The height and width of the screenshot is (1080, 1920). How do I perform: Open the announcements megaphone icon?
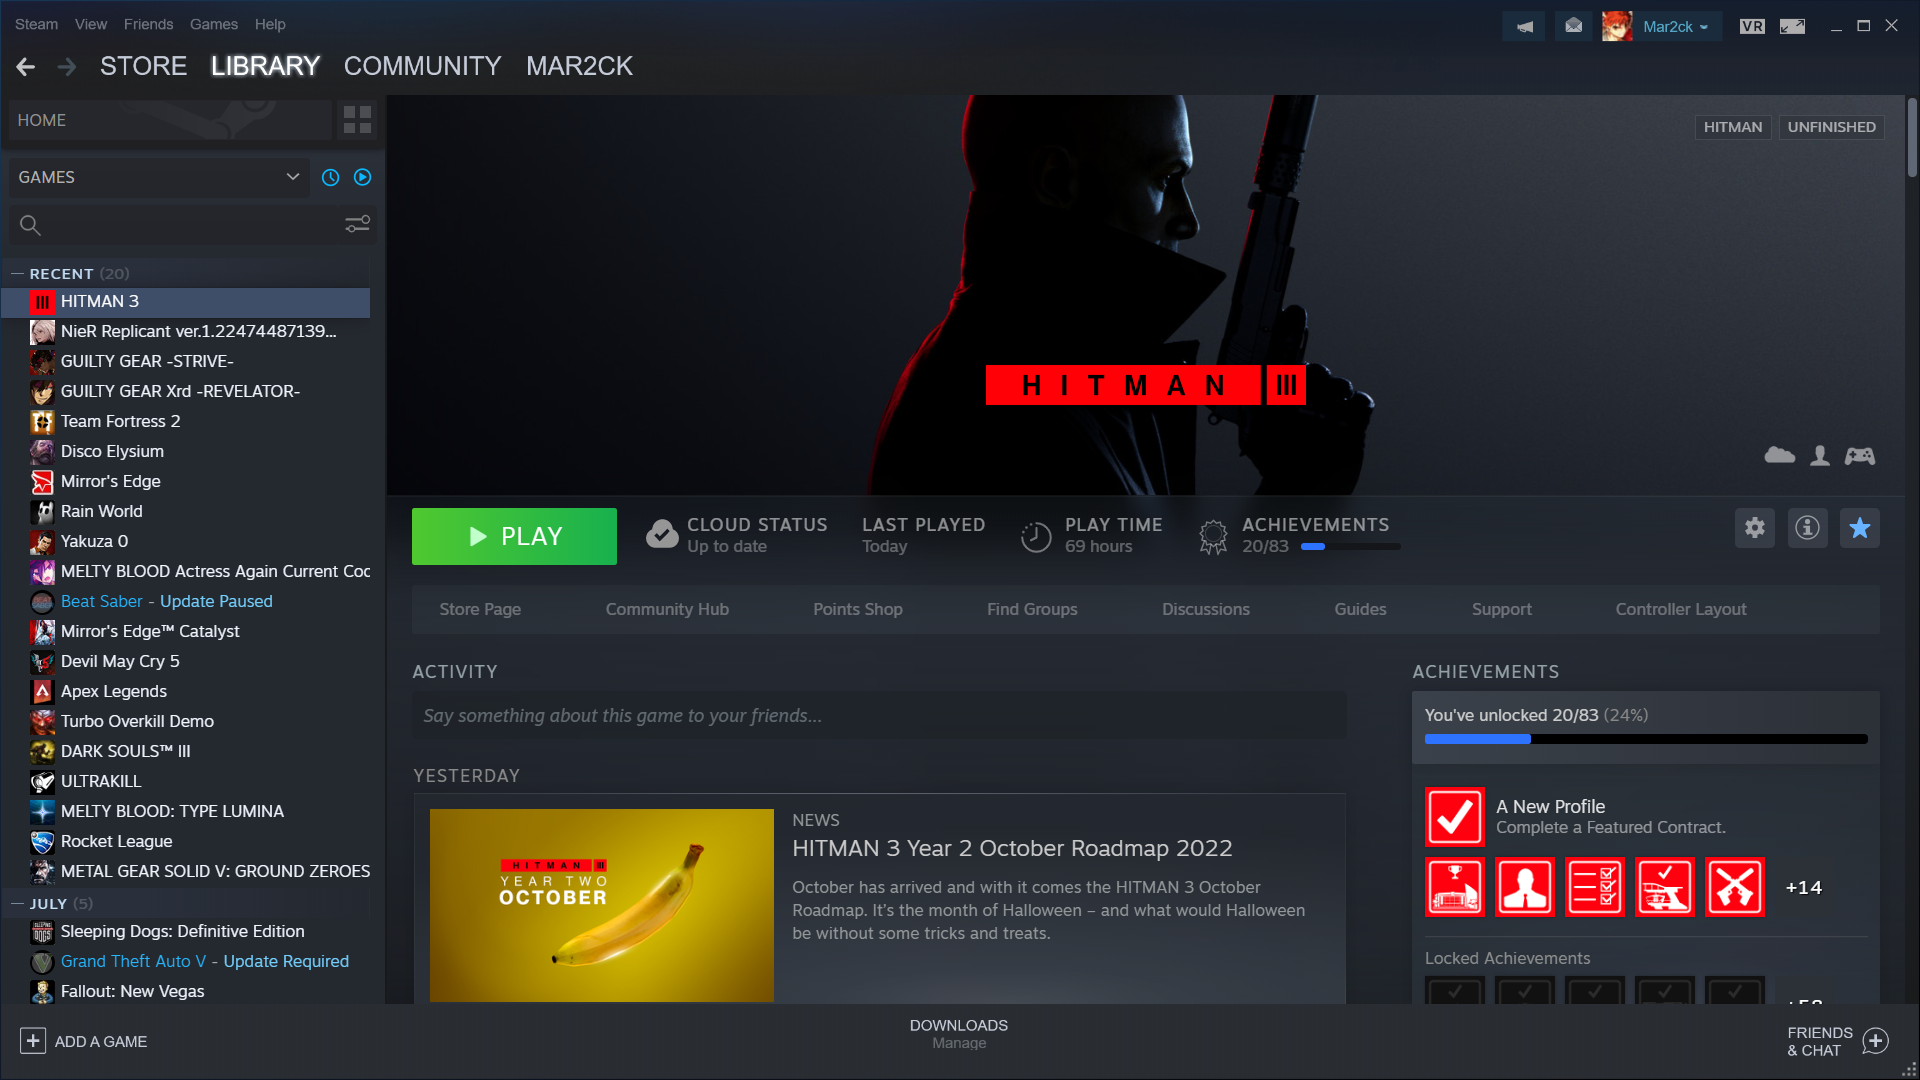1524,26
